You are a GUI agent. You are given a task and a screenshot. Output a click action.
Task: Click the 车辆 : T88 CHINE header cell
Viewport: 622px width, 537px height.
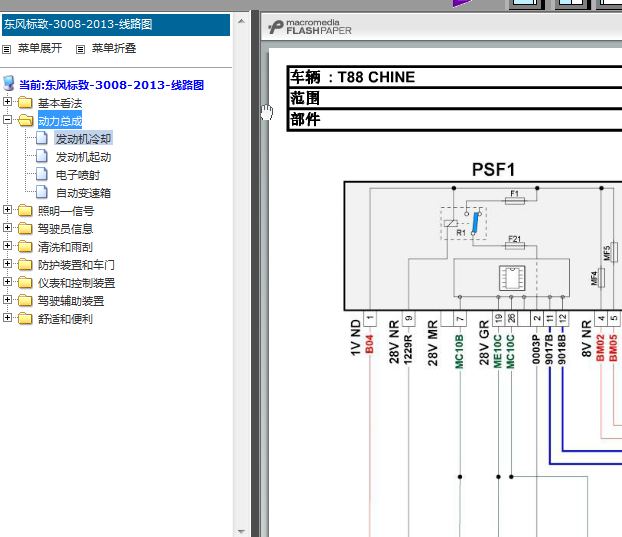tap(455, 77)
